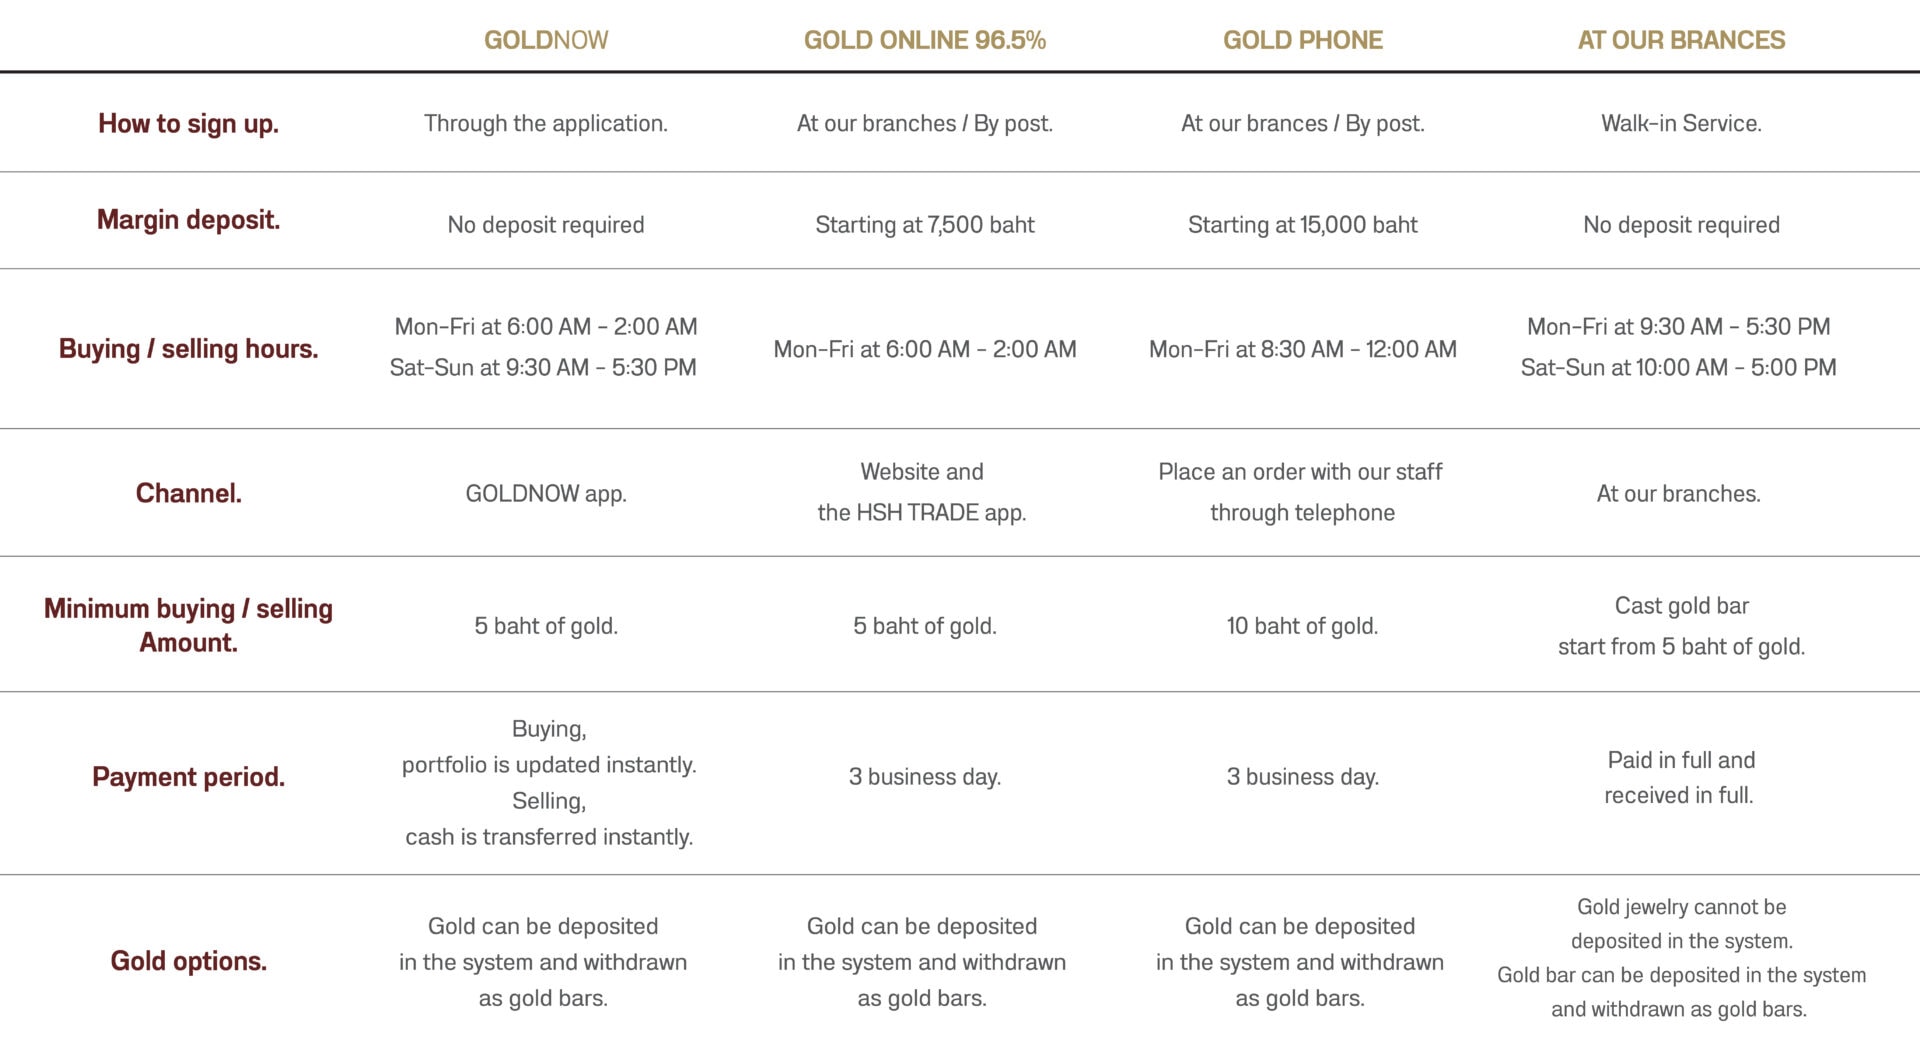Screen dimensions: 1920x1056
Task: Click the "Minimum buying / selling Amount." label
Action: [x=188, y=625]
